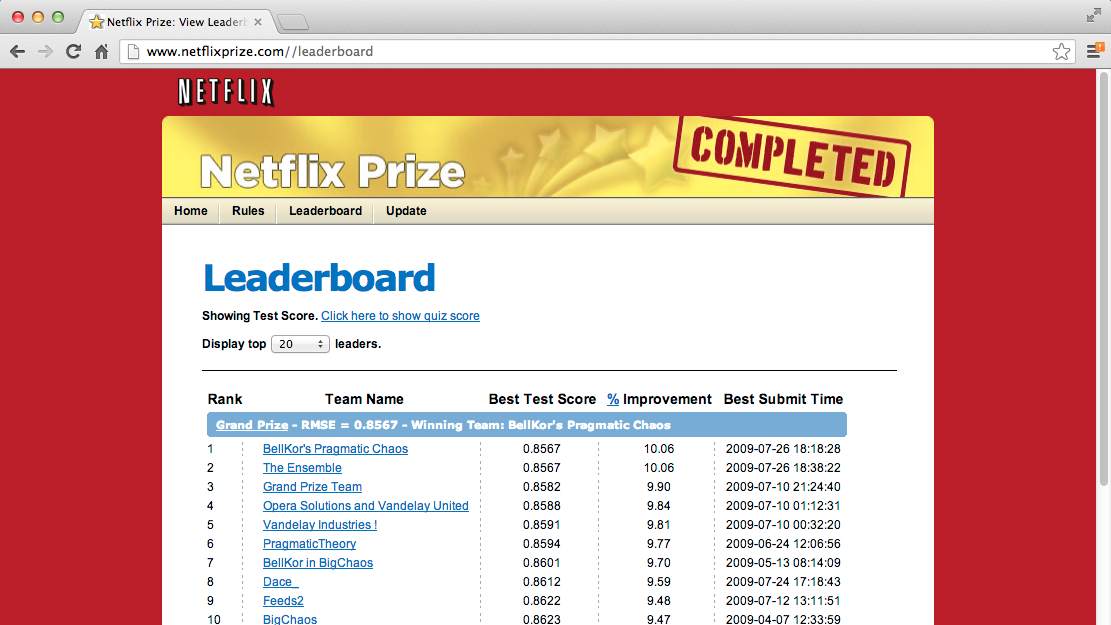Click the Netflix logo
The height and width of the screenshot is (625, 1111).
(226, 92)
